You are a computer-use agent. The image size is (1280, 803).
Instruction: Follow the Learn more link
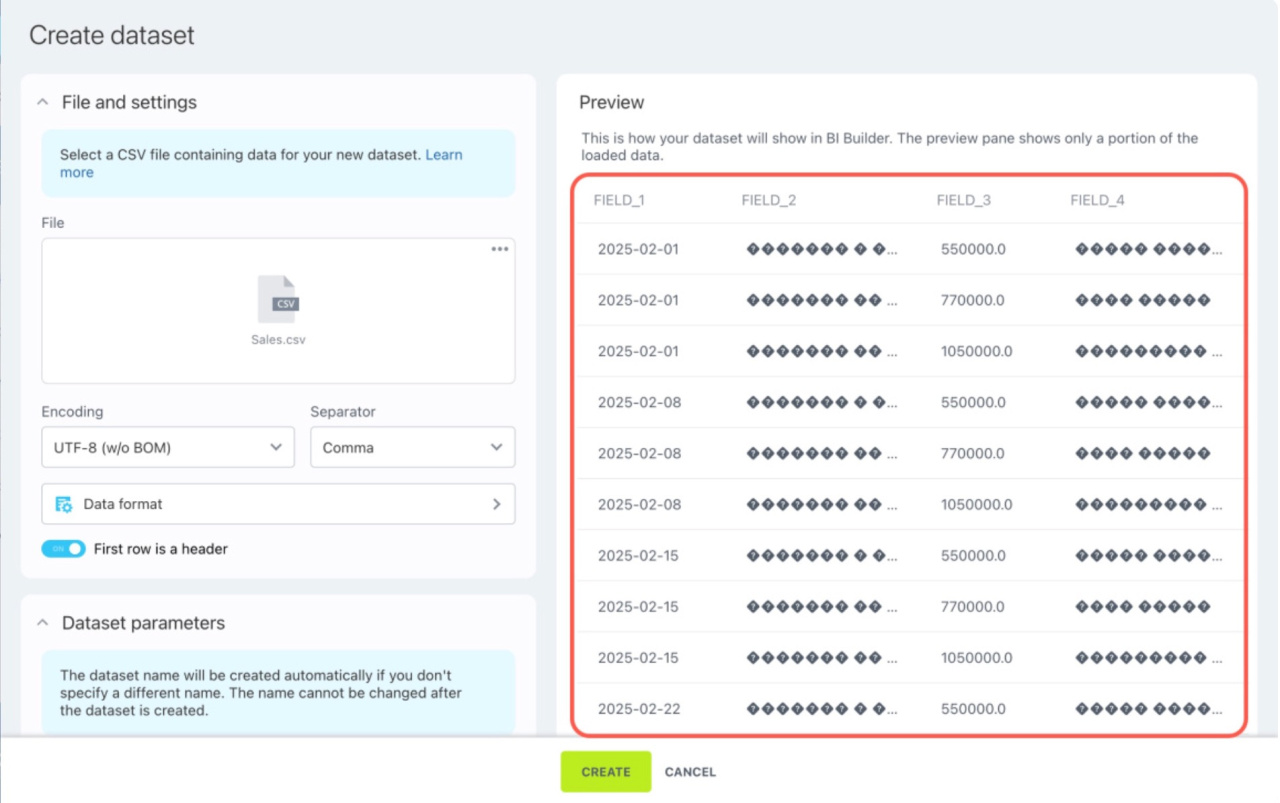[x=443, y=155]
